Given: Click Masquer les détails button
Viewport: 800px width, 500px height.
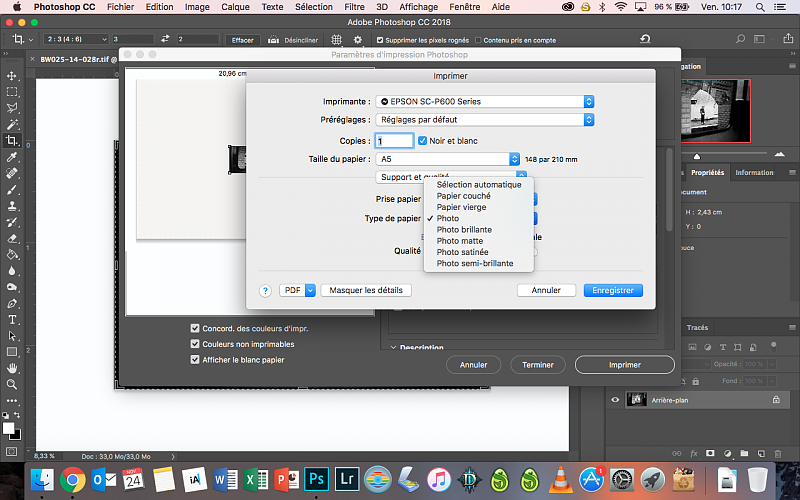Looking at the screenshot, I should coord(366,290).
